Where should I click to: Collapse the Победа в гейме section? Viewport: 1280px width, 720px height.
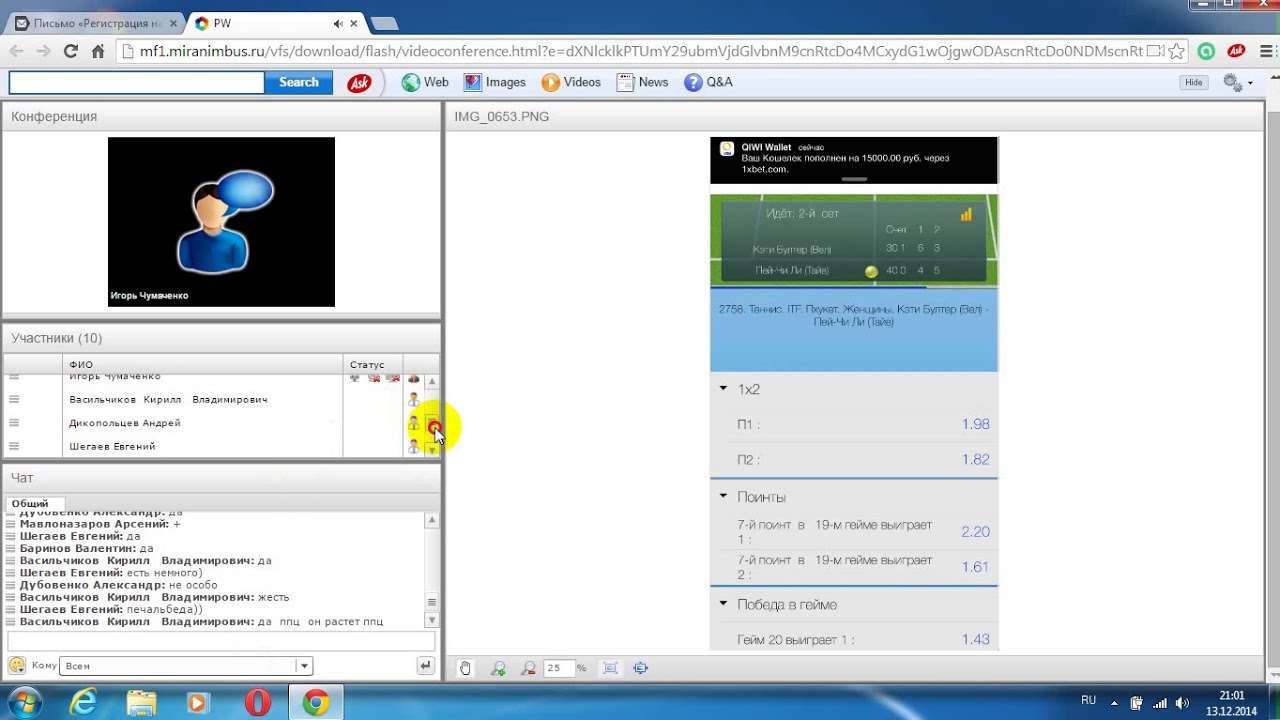[724, 604]
